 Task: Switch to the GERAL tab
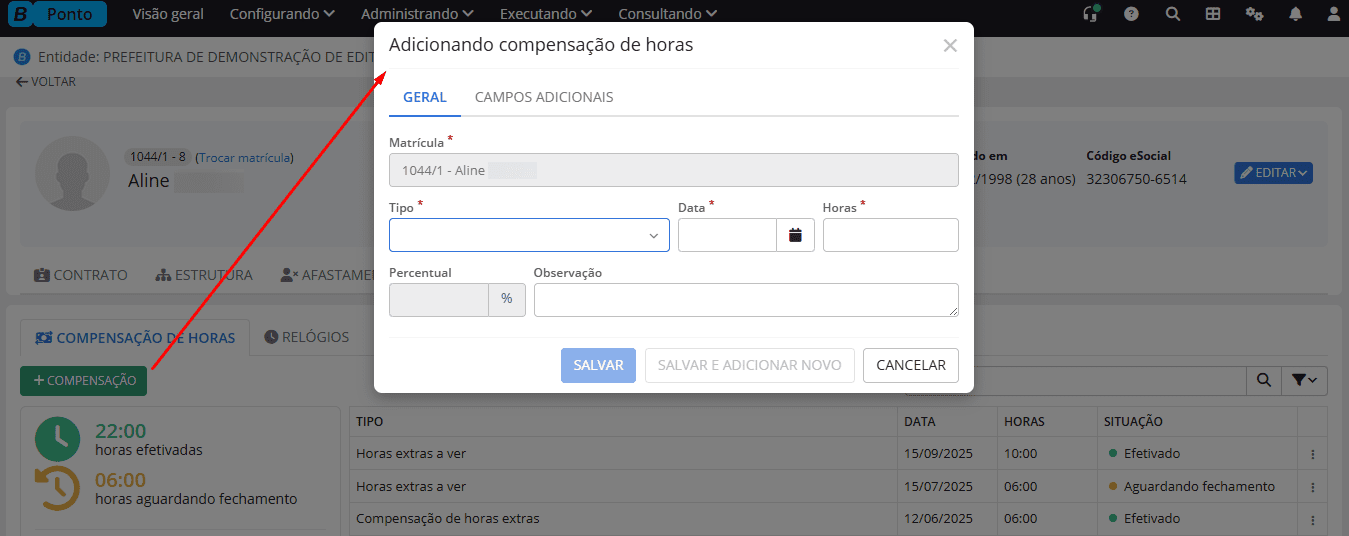(x=425, y=97)
